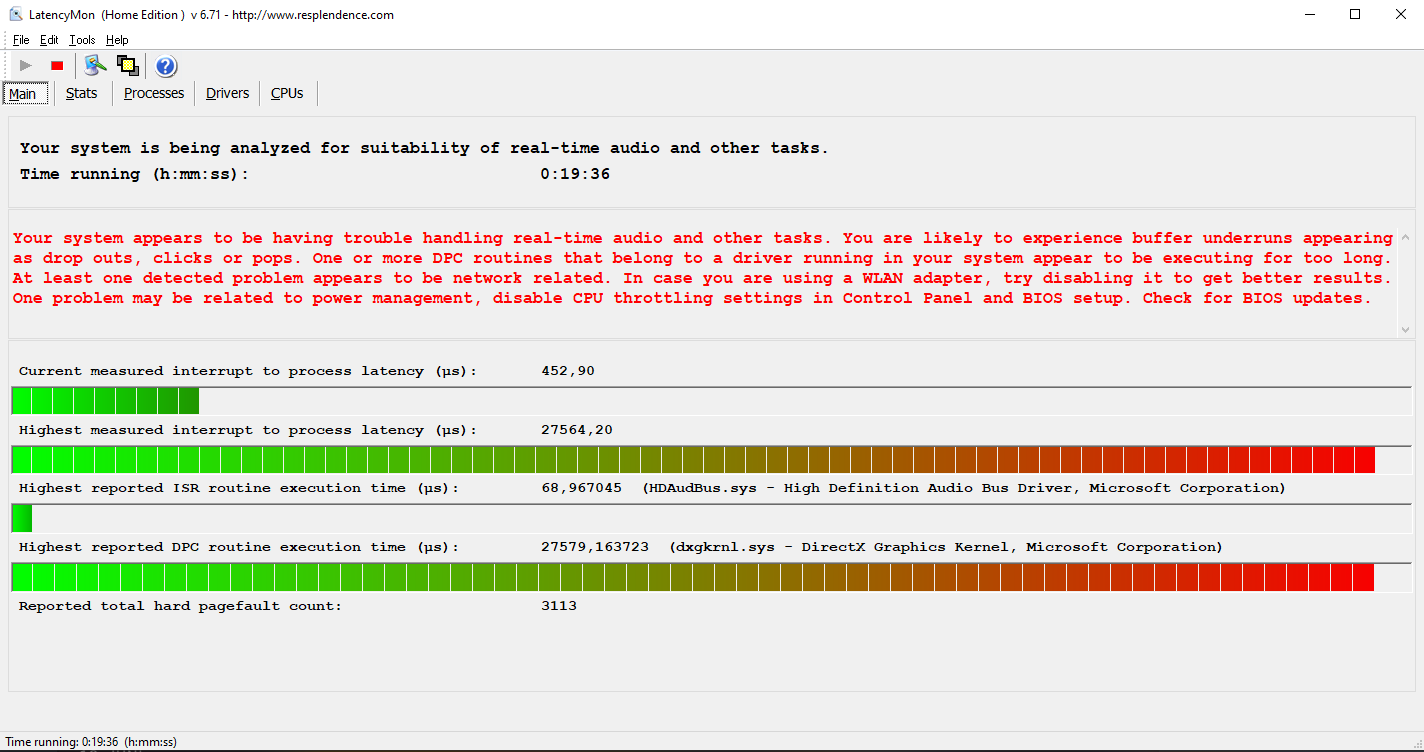Click the status bar time running text
The width and height of the screenshot is (1424, 752).
coord(91,742)
